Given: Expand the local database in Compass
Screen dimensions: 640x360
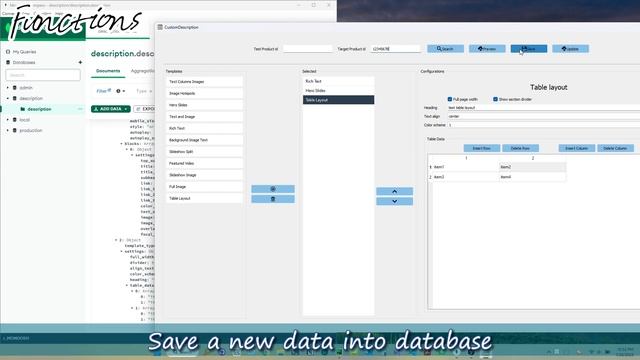Looking at the screenshot, I should tap(8, 120).
